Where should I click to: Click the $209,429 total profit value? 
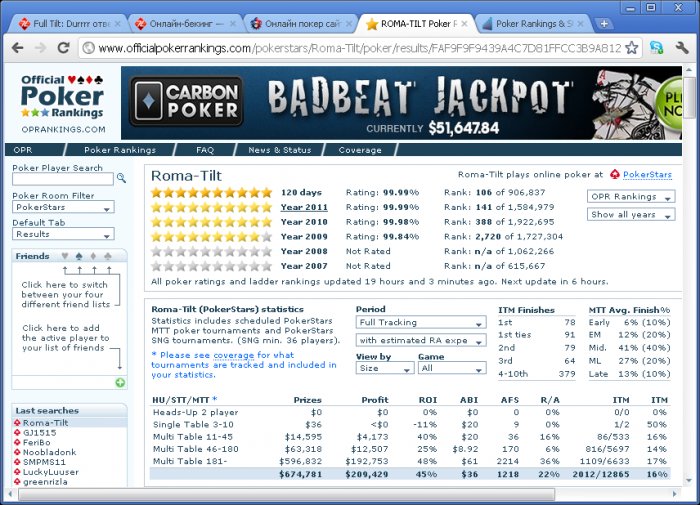(x=367, y=474)
